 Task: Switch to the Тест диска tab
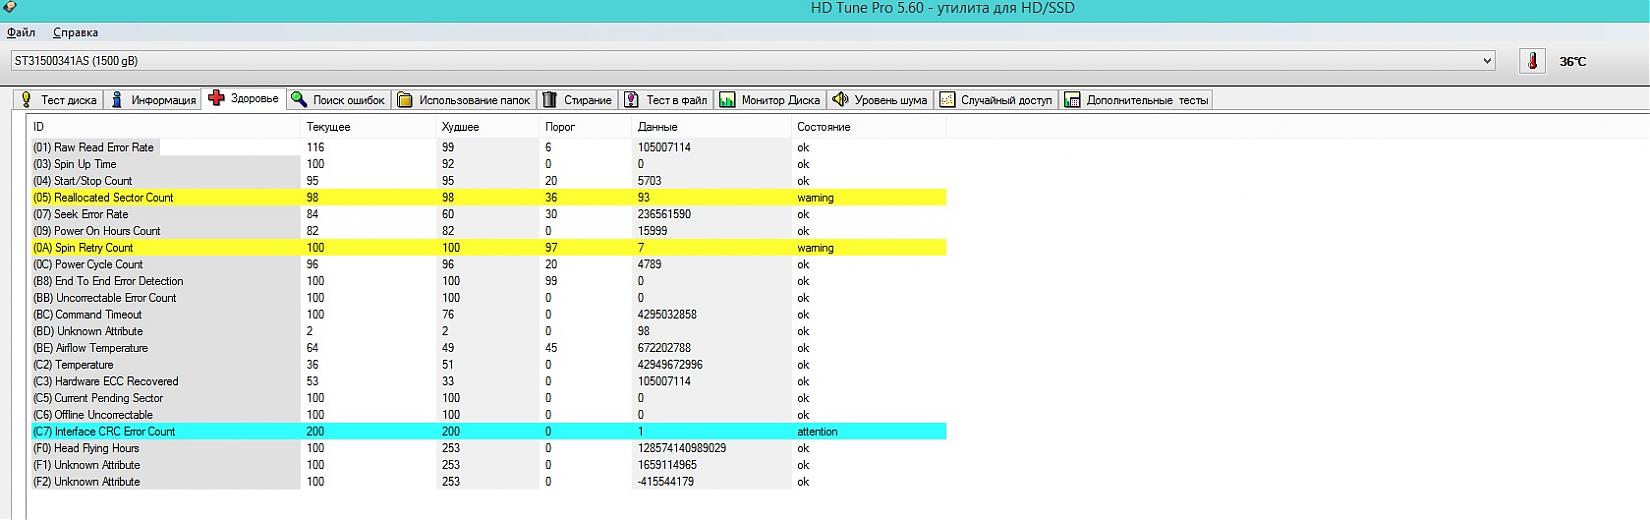point(59,100)
